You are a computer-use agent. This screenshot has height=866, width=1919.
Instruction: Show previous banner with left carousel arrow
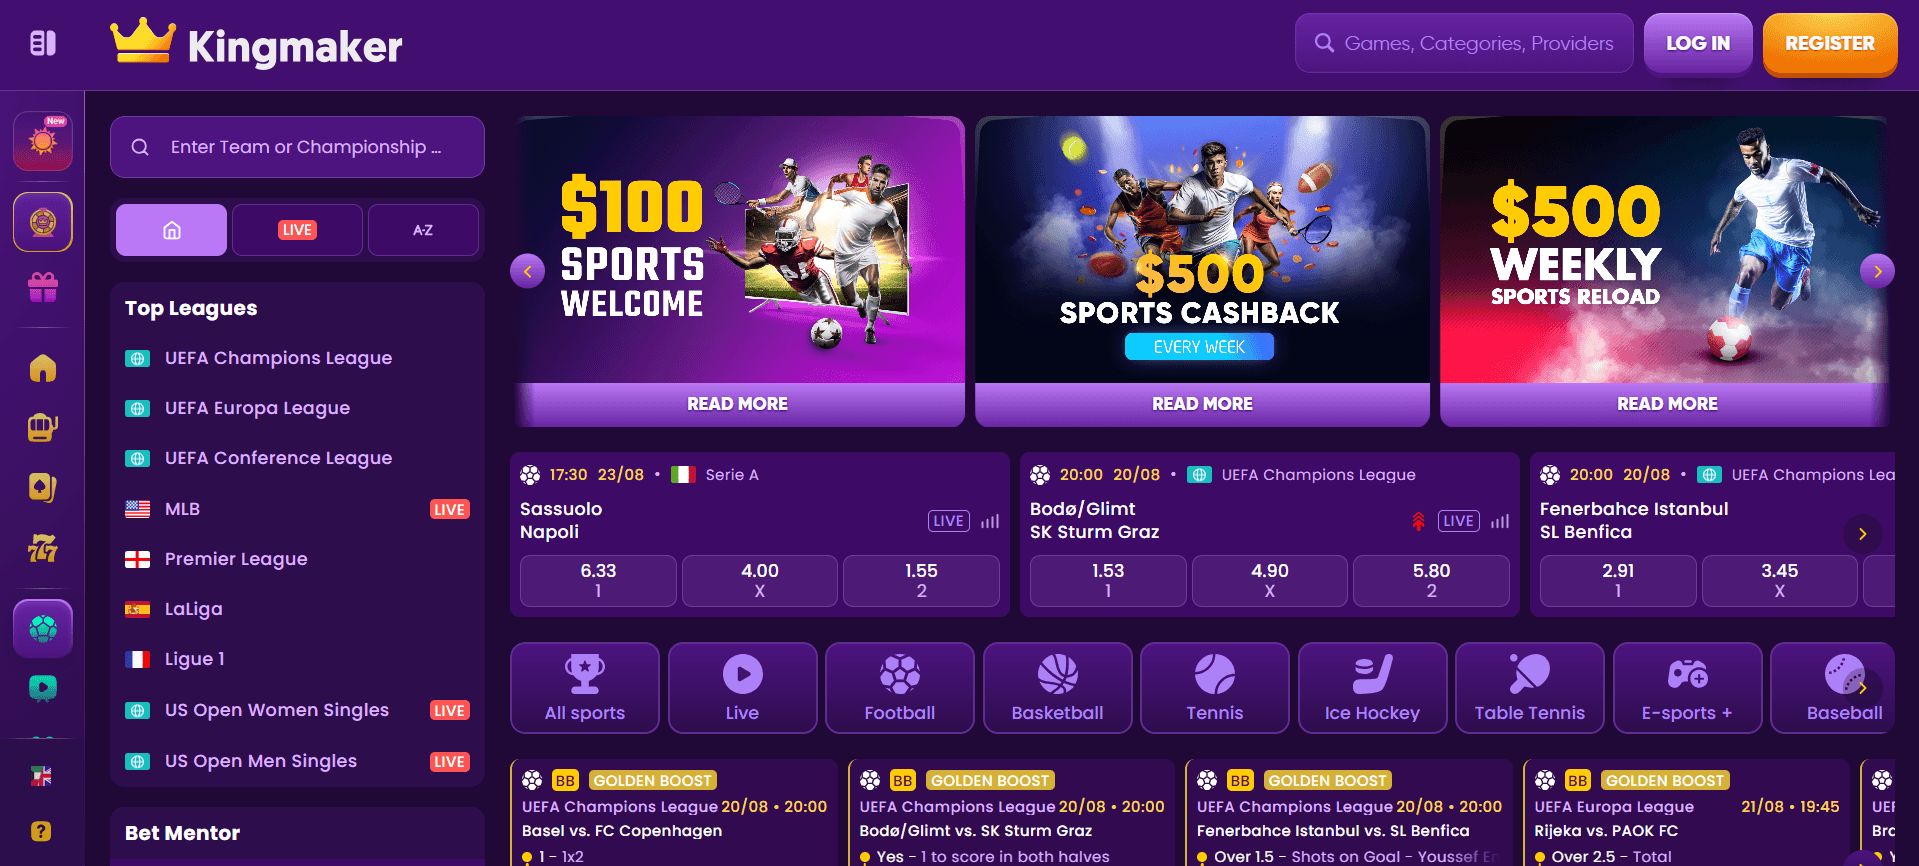pyautogui.click(x=527, y=271)
